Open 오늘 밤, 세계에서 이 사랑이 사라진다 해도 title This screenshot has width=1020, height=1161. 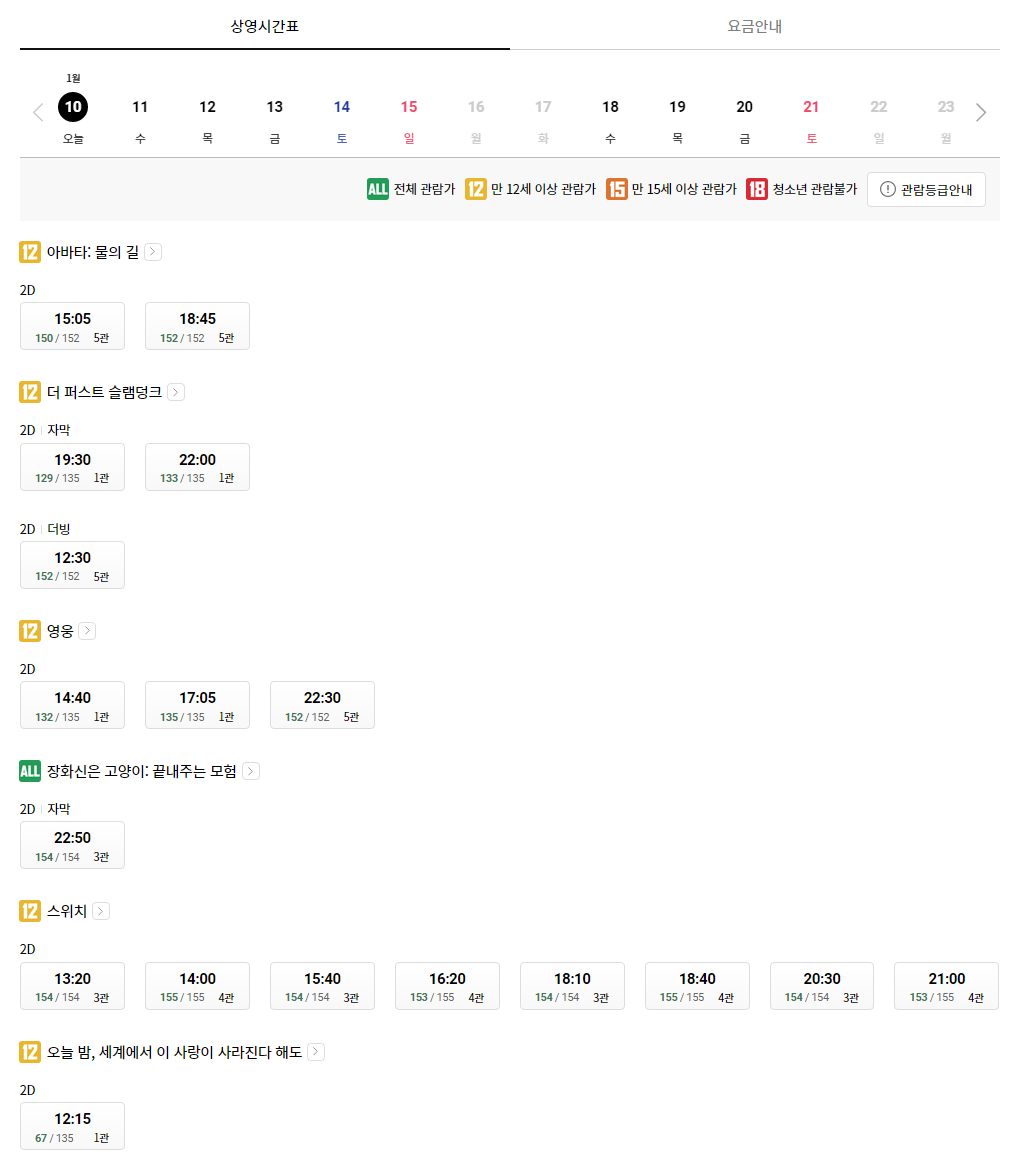[x=174, y=1051]
